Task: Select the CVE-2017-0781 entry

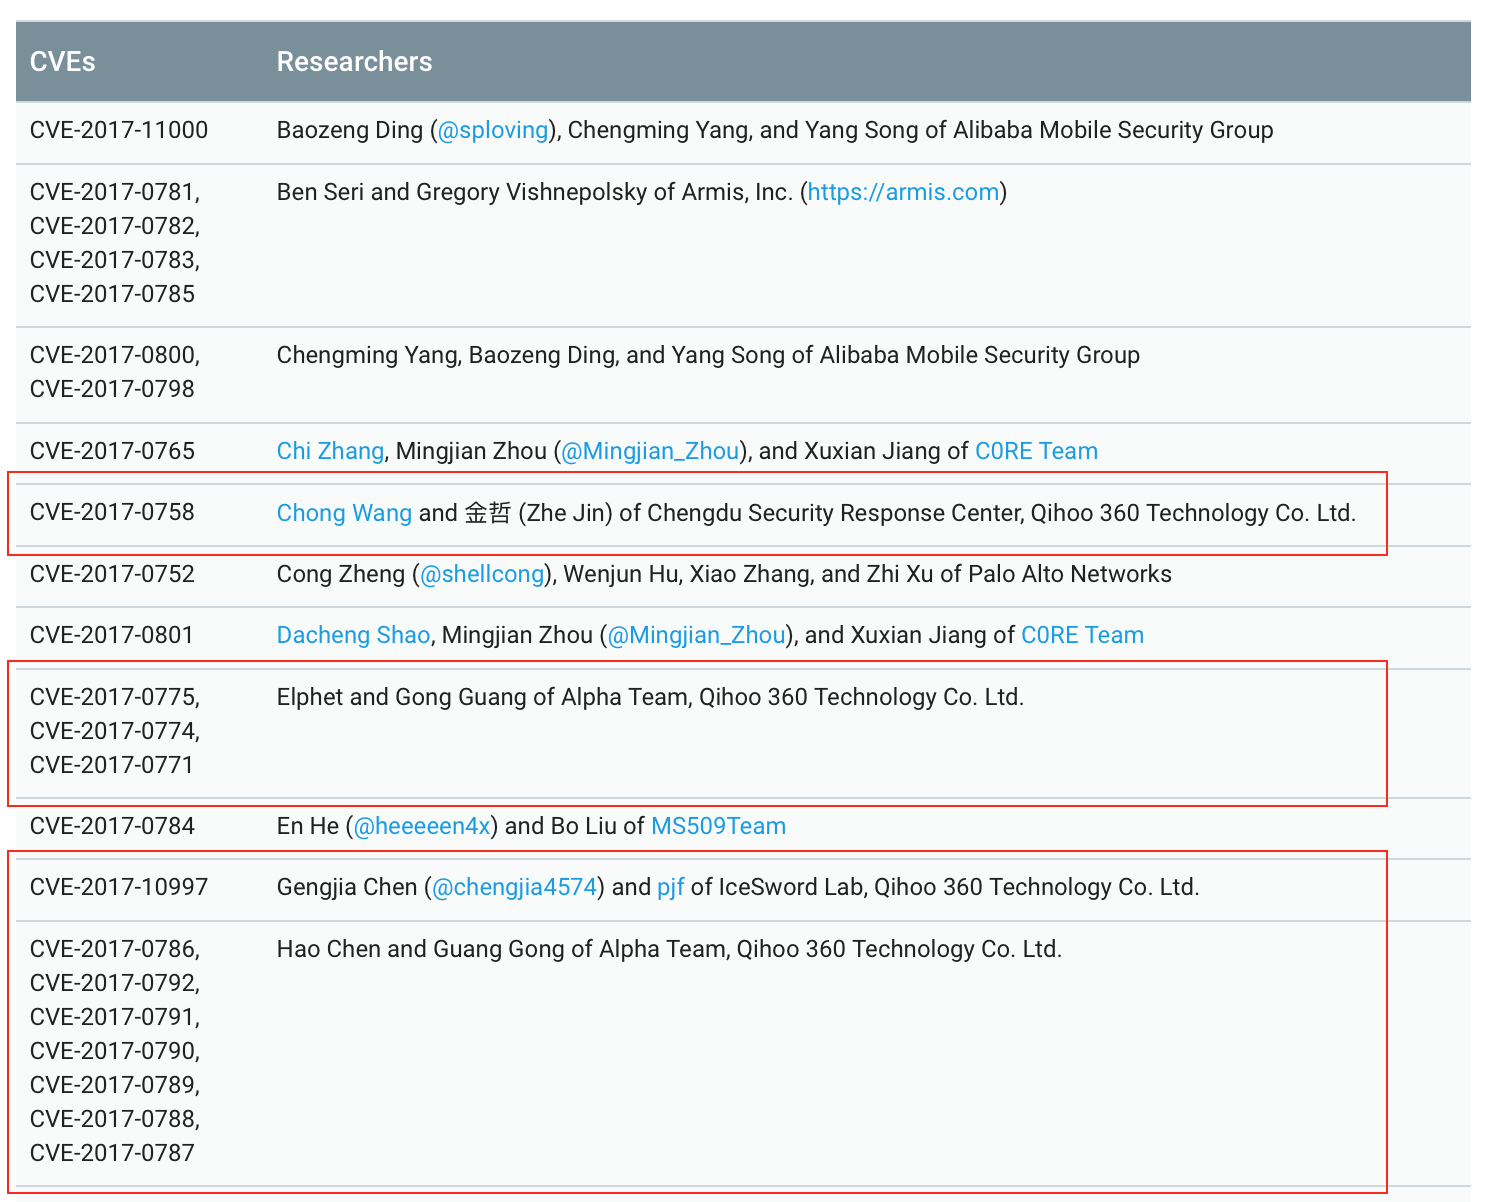Action: click(115, 192)
